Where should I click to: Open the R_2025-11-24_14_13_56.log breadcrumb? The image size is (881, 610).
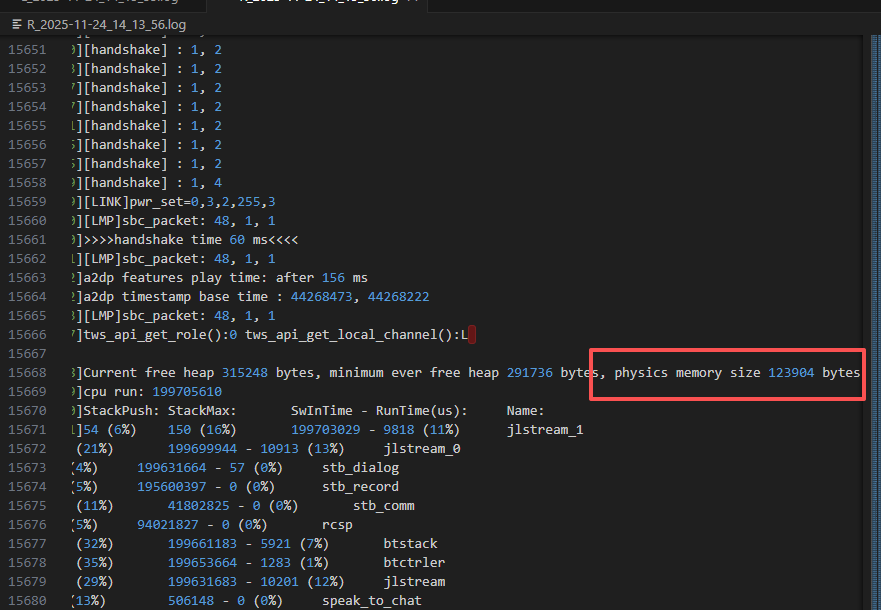point(106,25)
